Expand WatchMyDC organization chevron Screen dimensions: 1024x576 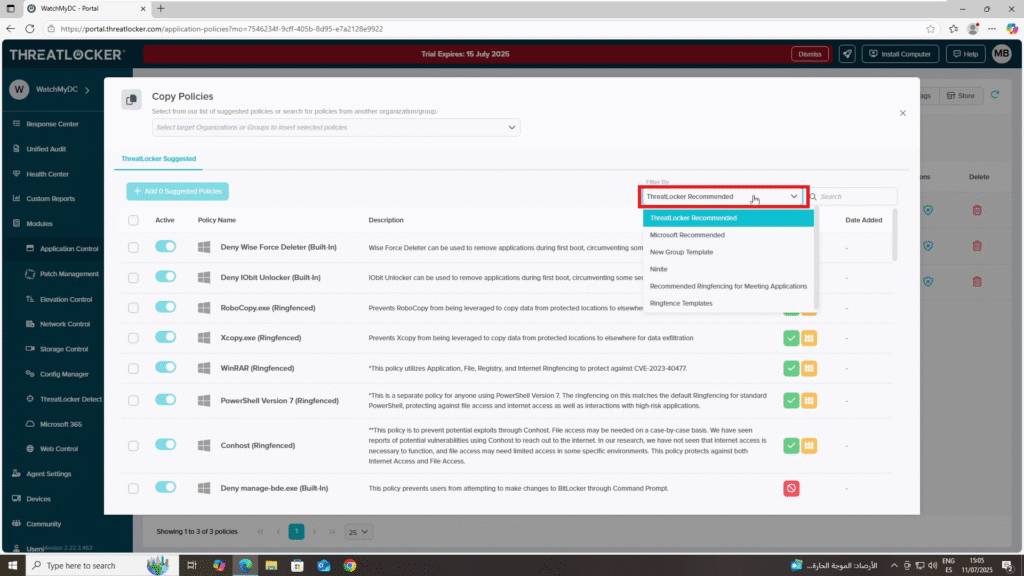[x=88, y=89]
